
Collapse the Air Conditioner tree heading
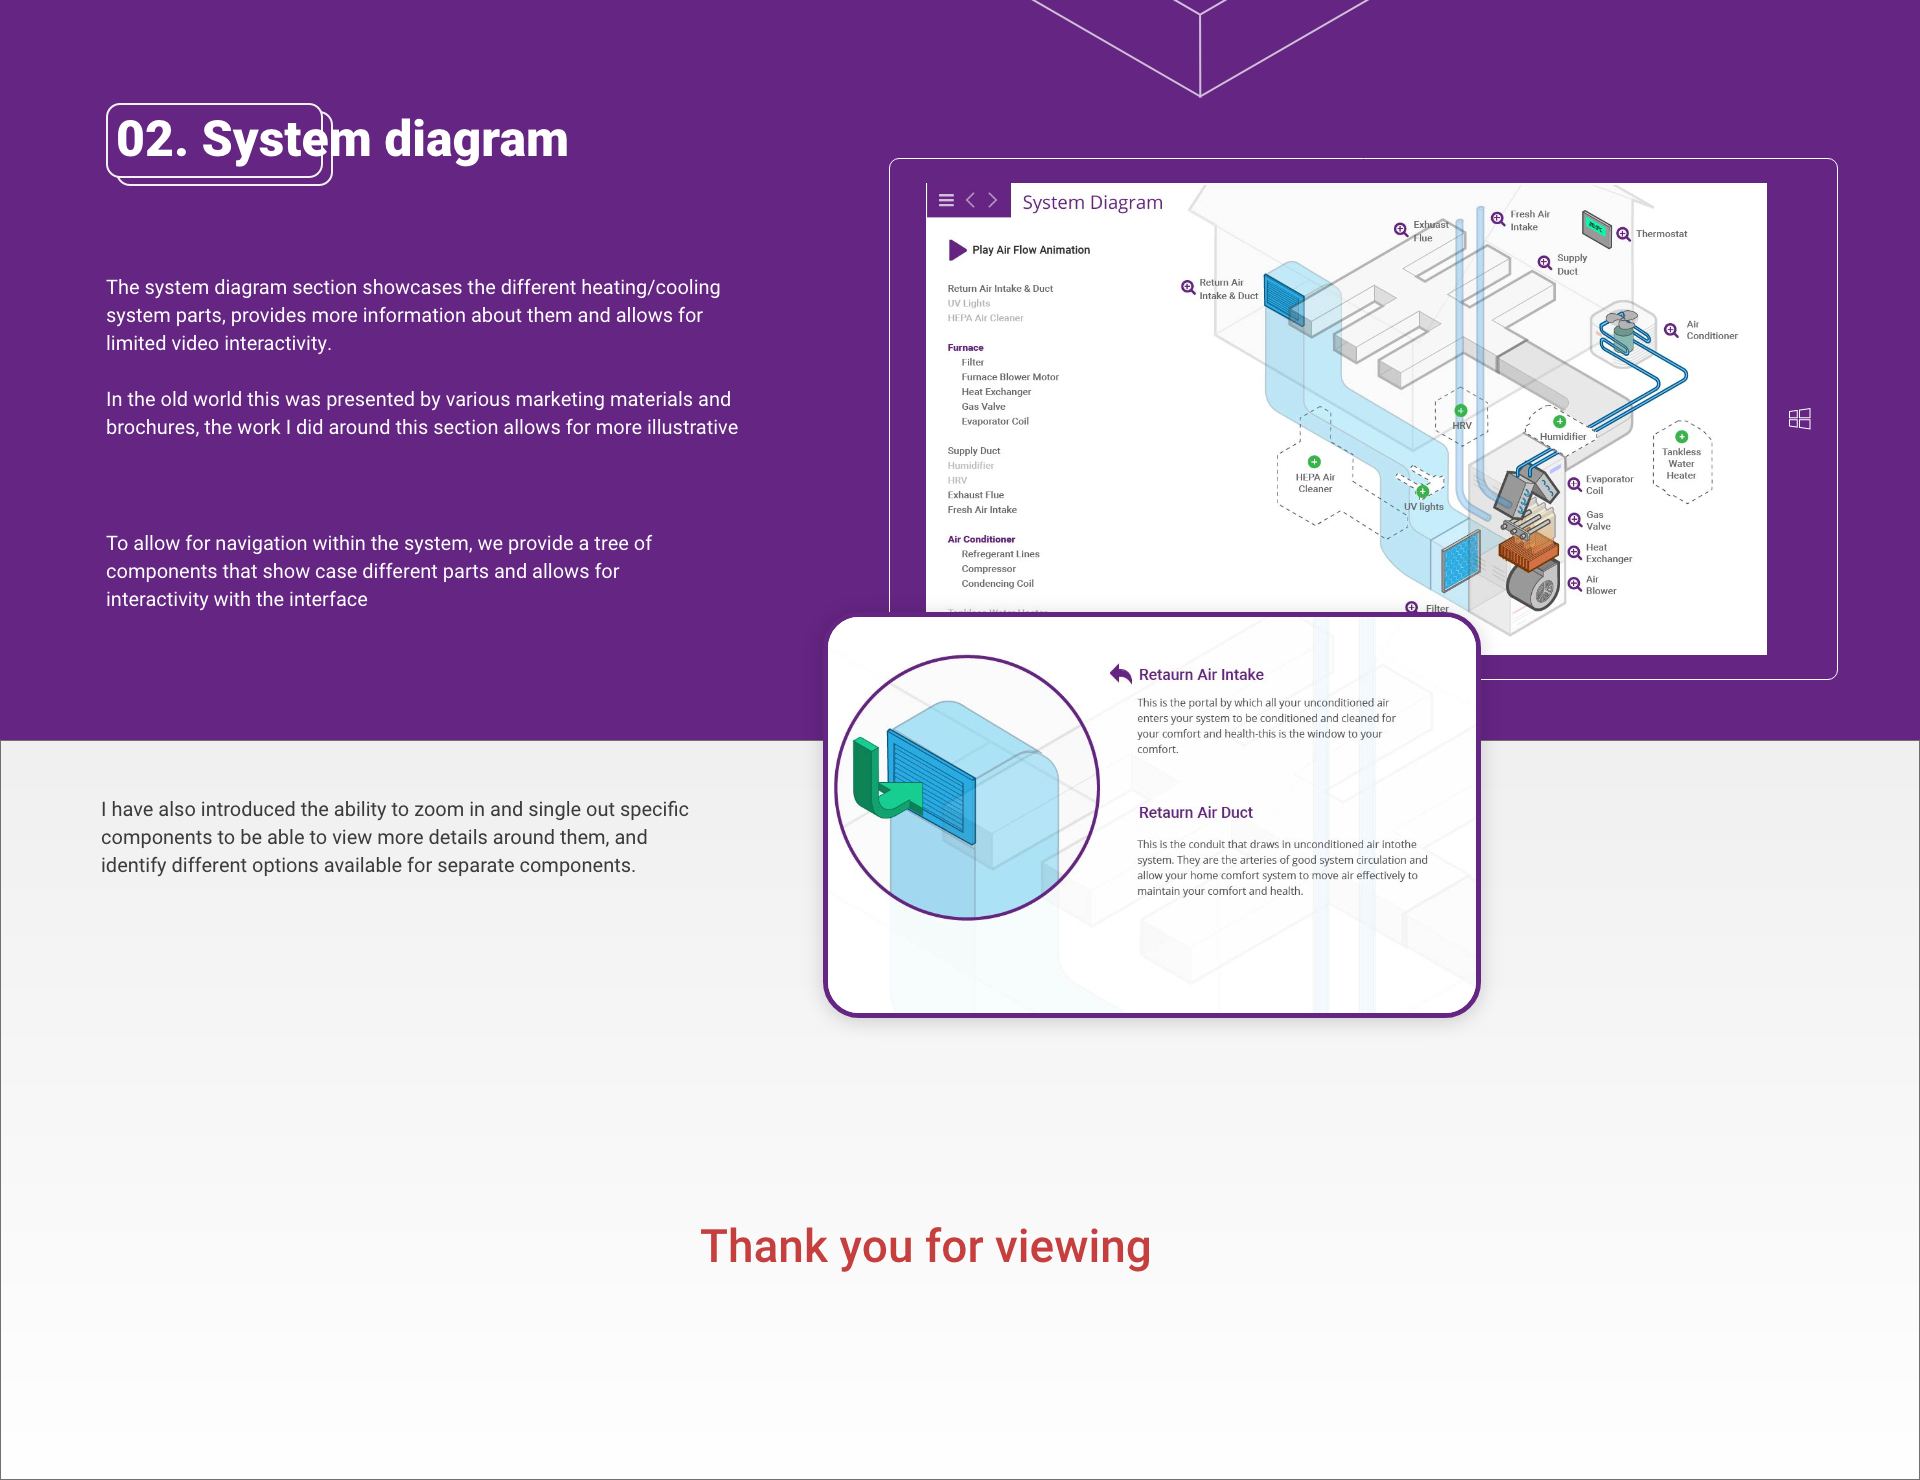click(981, 539)
